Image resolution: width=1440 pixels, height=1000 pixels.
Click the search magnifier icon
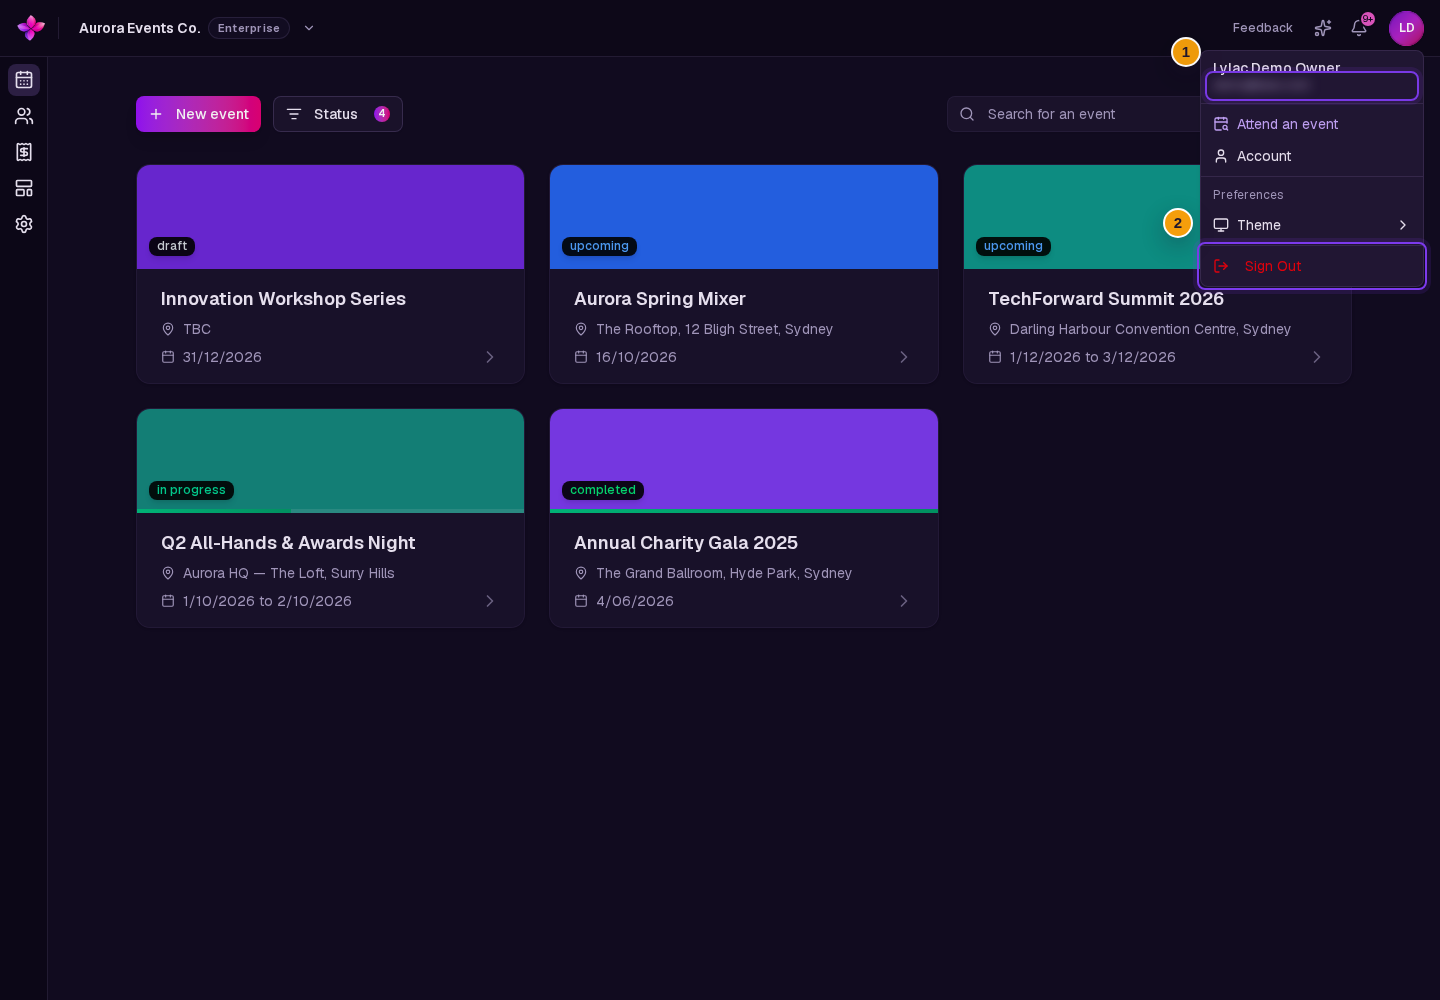[967, 114]
